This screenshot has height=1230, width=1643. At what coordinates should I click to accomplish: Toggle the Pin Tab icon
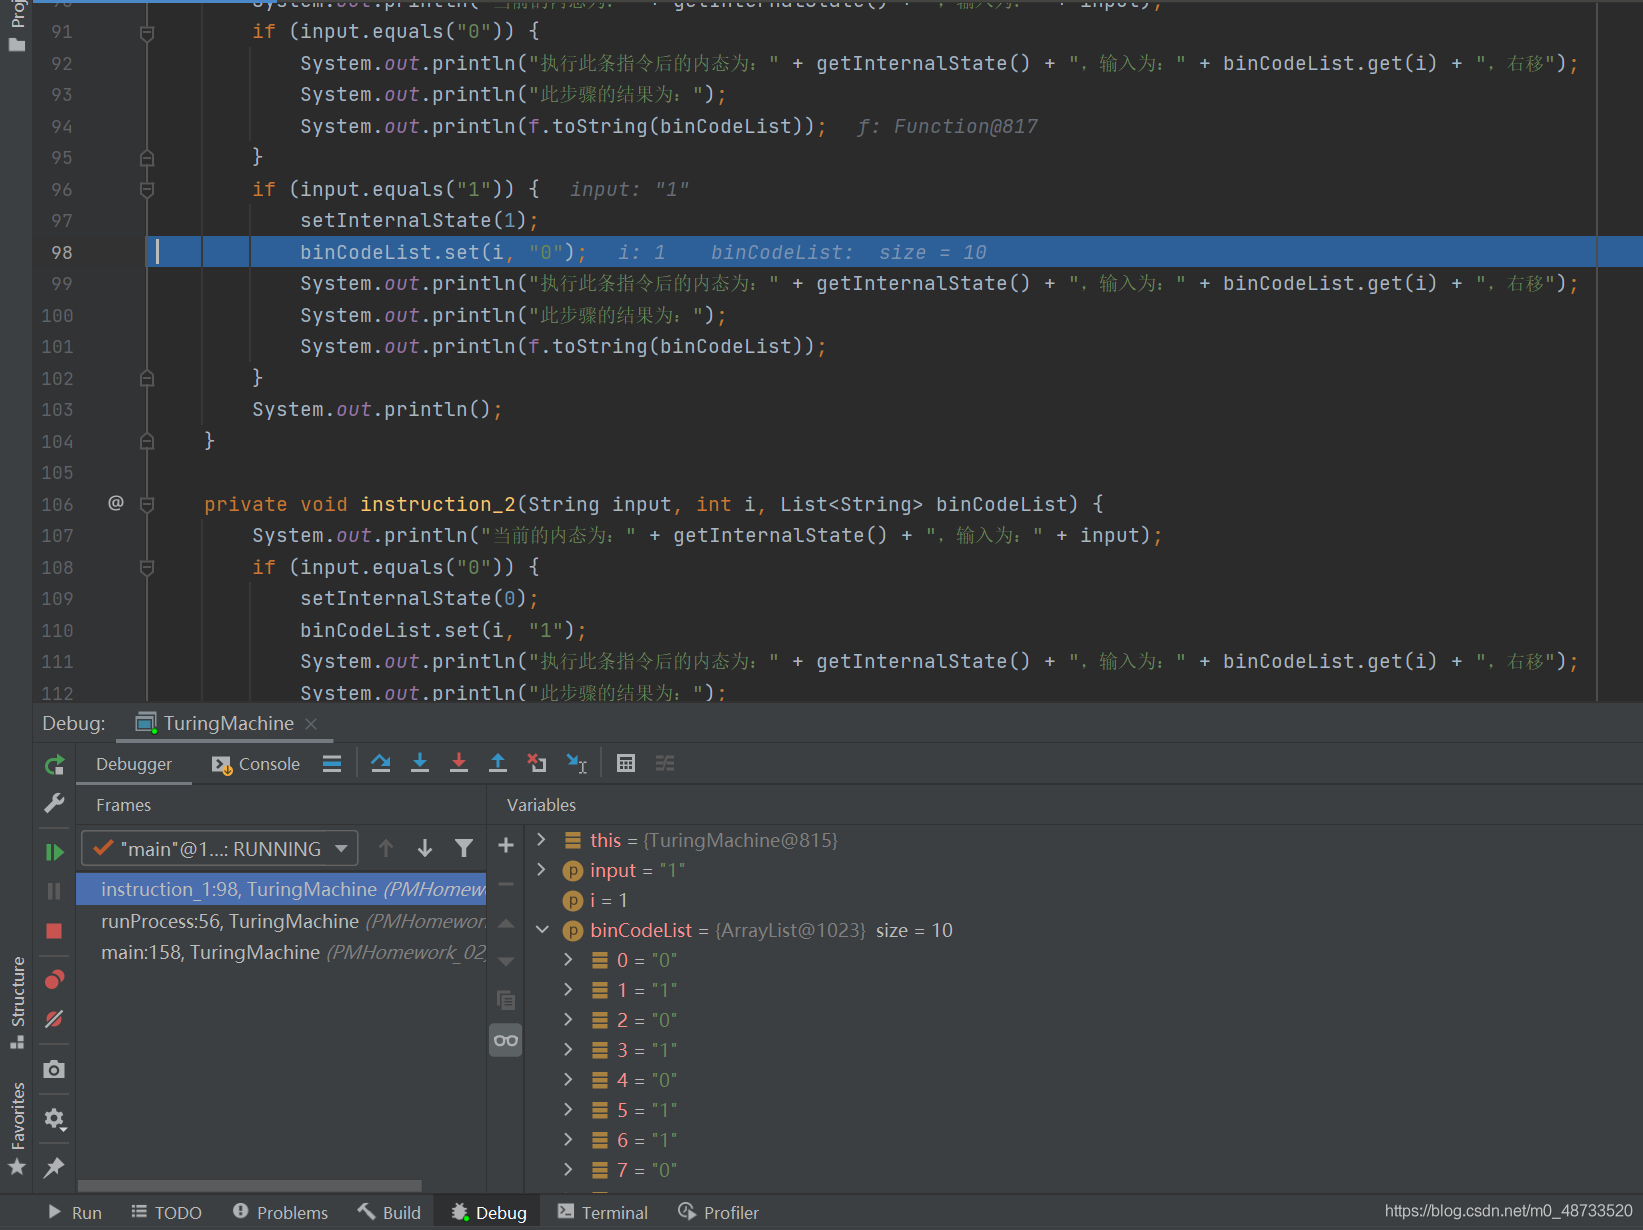54,1167
